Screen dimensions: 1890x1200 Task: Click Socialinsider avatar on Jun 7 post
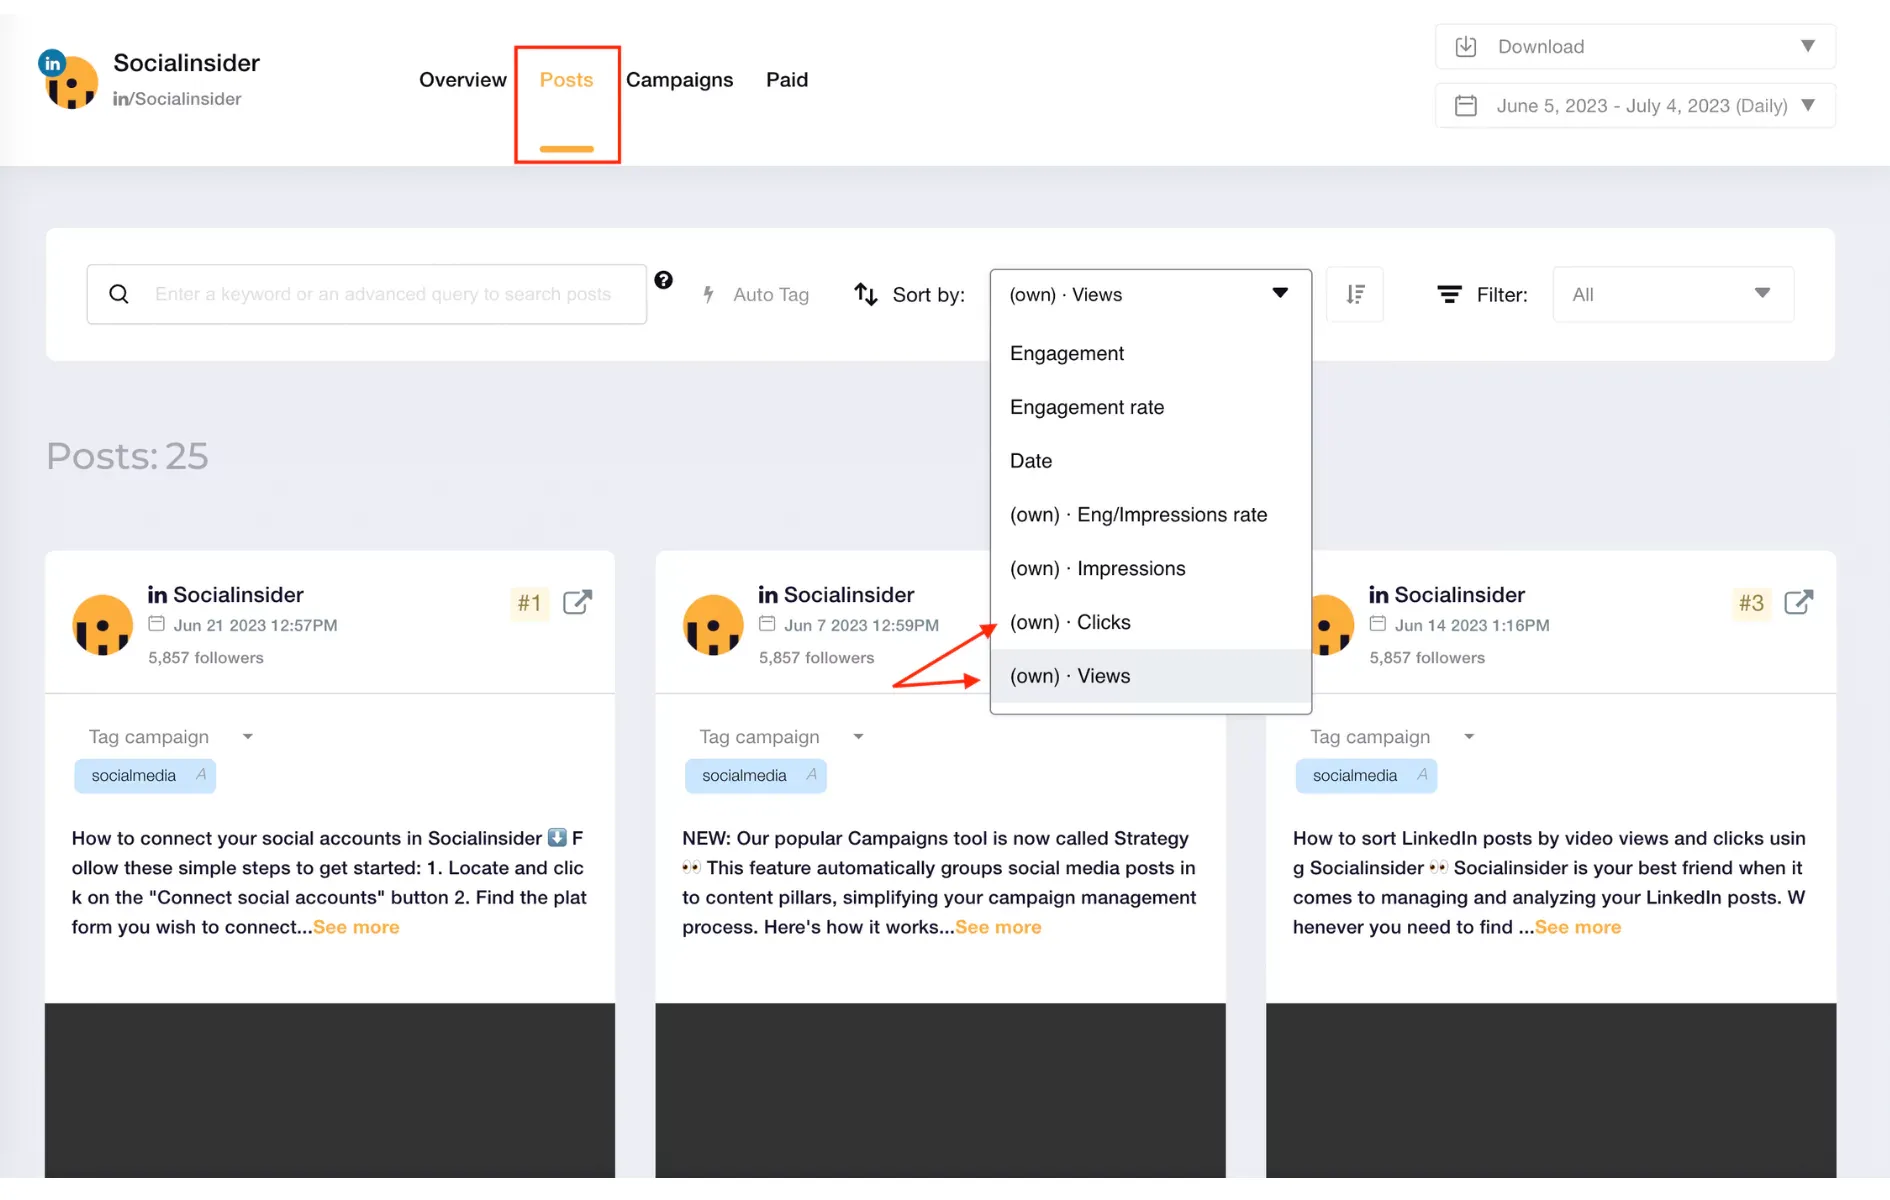point(713,625)
